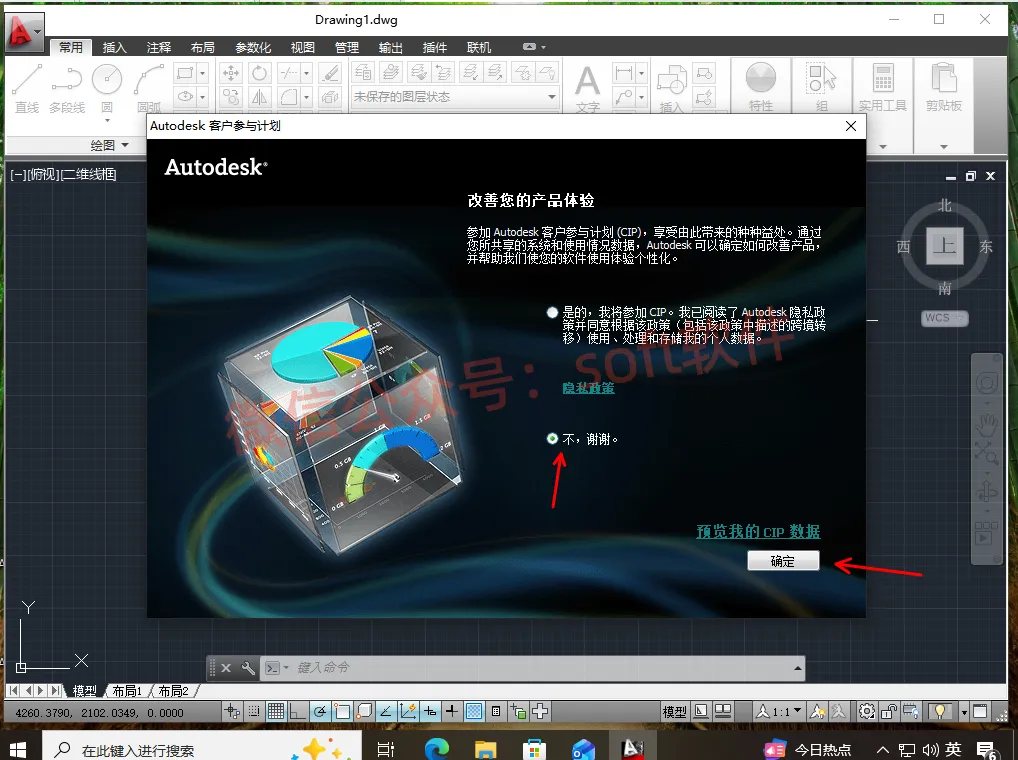Screen dimensions: 1018x760
Task: Select the Mirror tool in ribbon
Action: pos(259,97)
